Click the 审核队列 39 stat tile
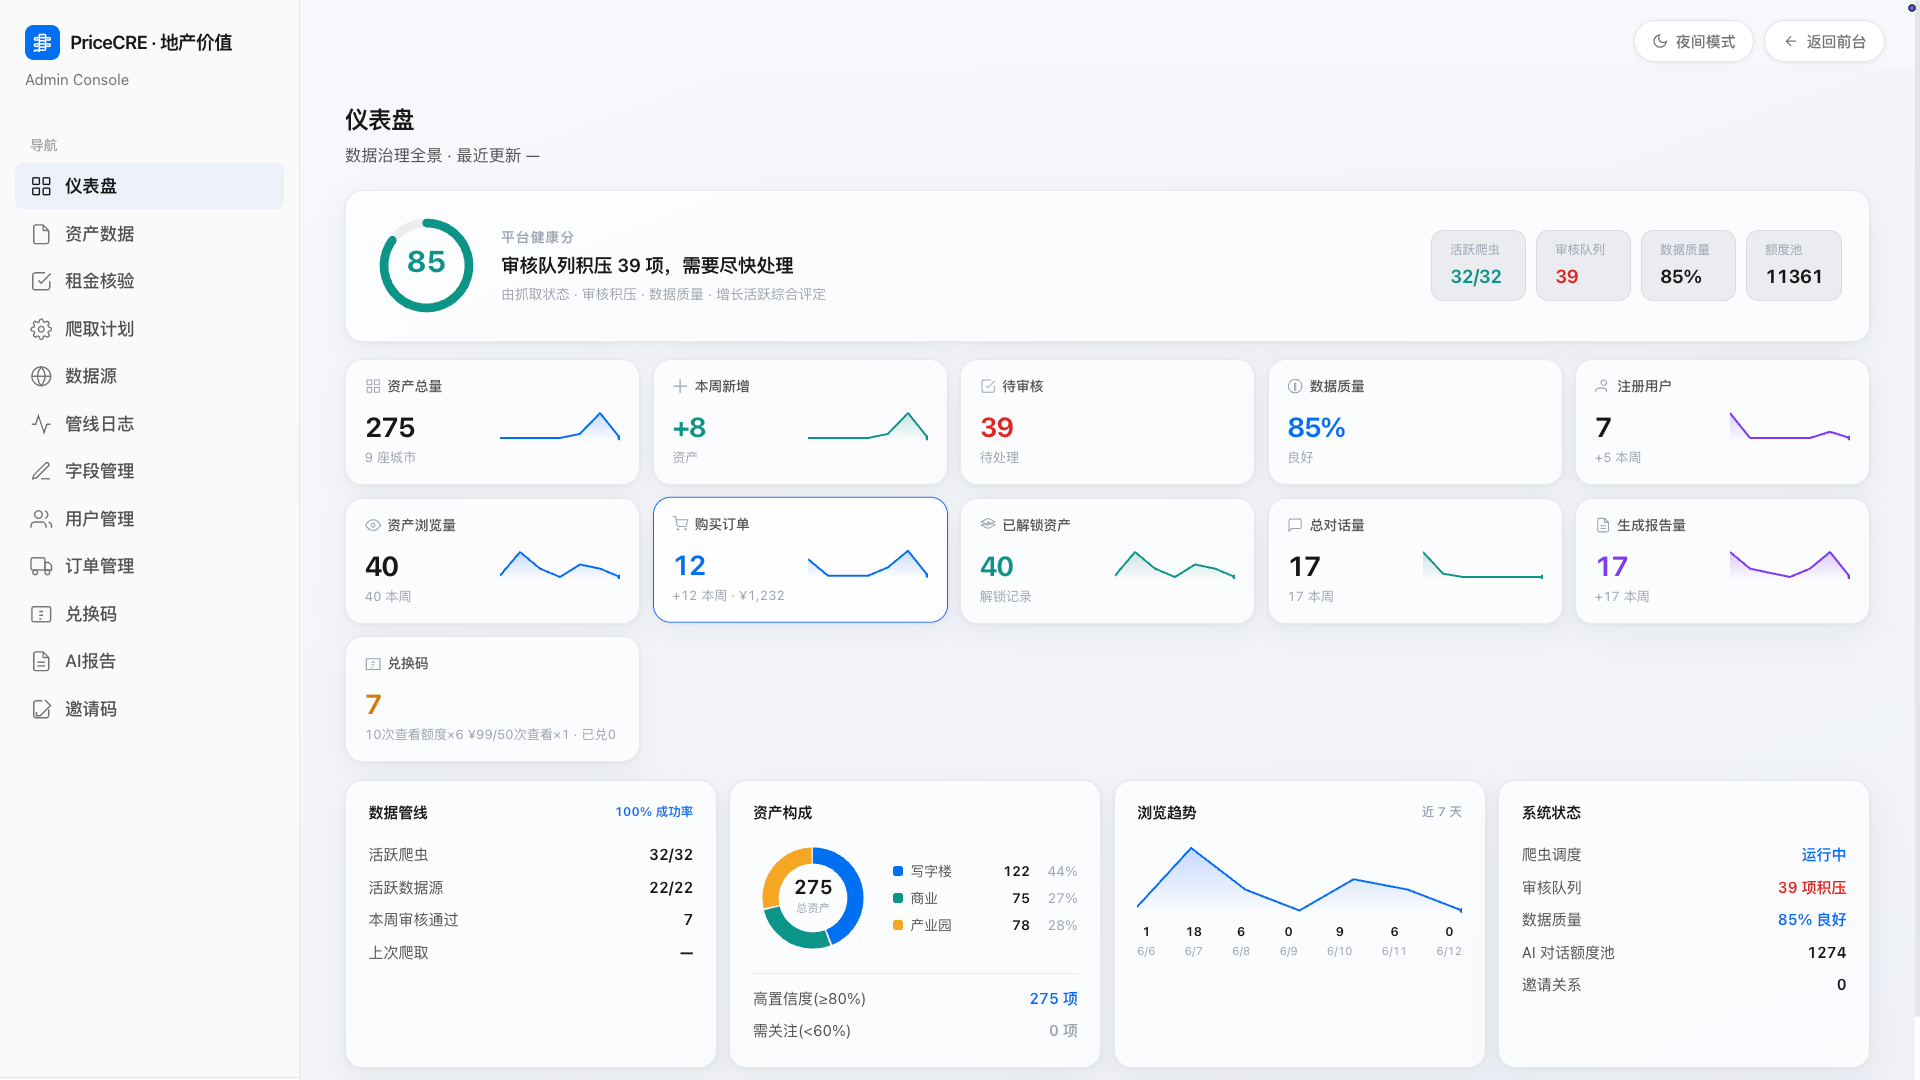 coord(1583,265)
